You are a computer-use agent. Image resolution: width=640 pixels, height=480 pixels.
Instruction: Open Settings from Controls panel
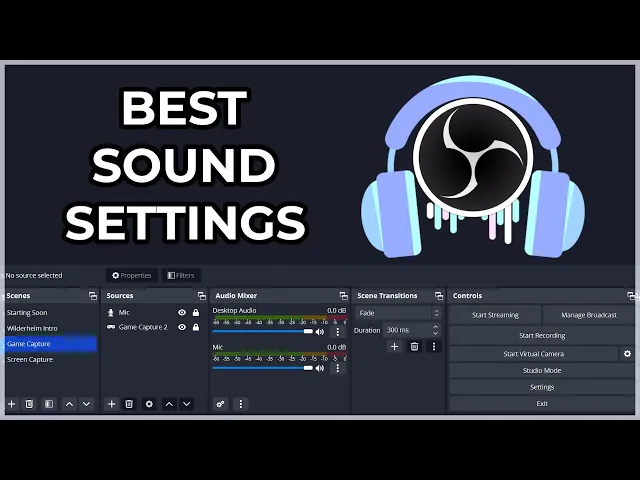coord(542,387)
